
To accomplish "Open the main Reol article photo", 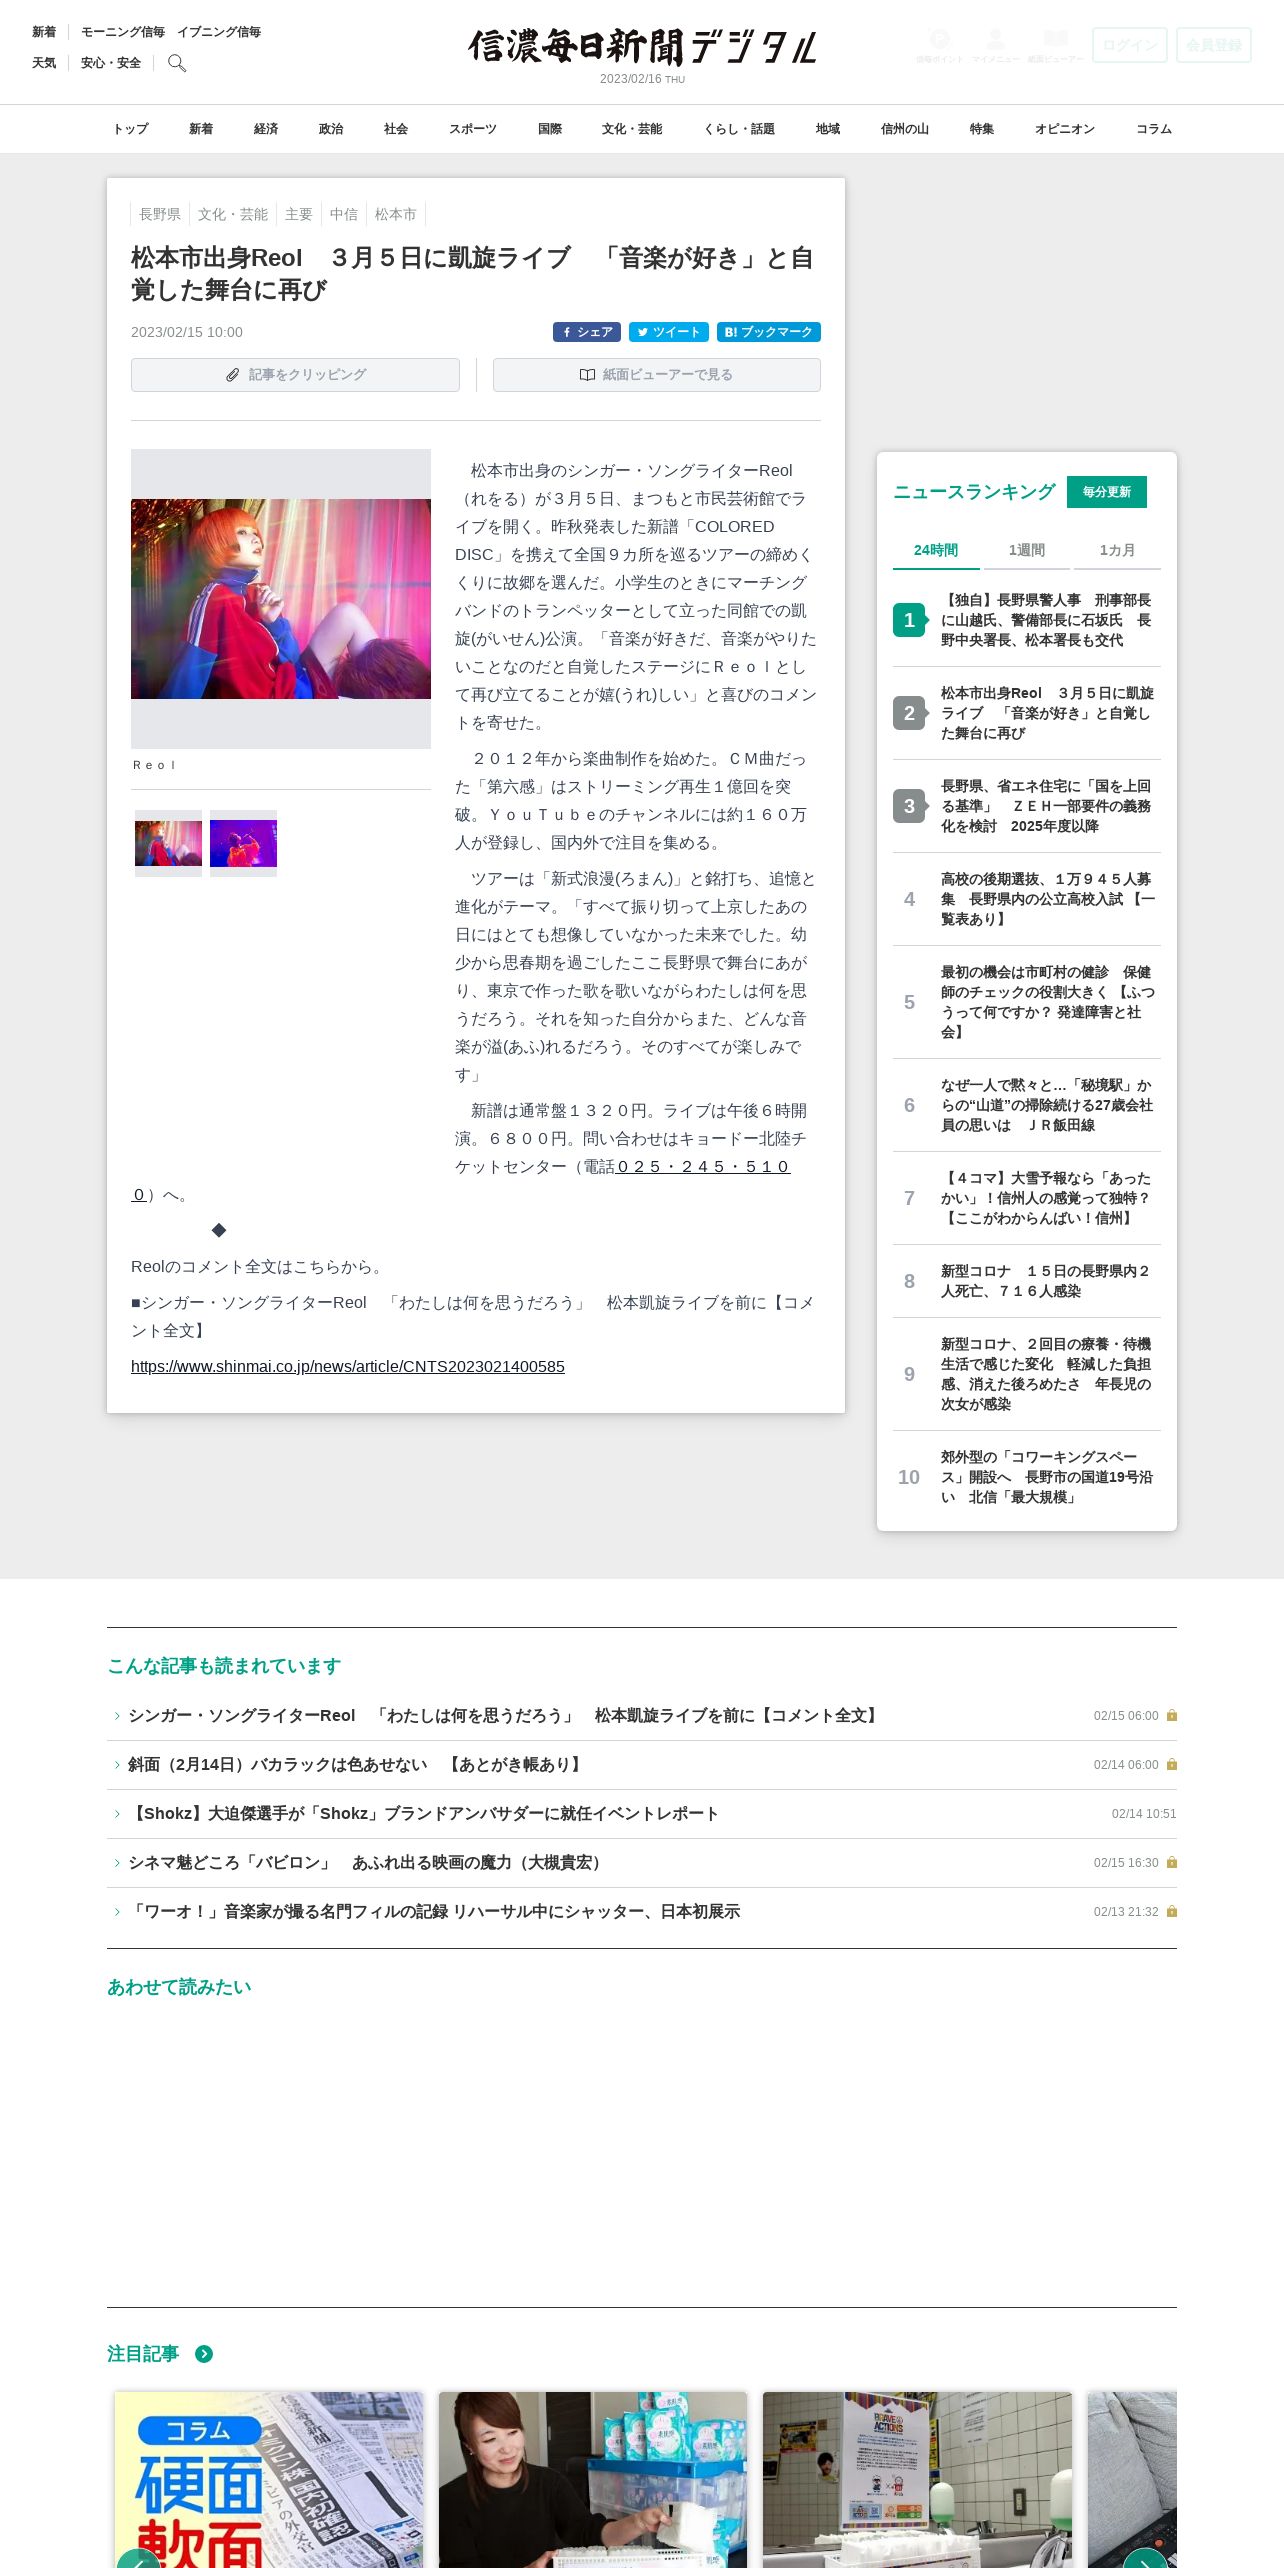I will coord(281,599).
